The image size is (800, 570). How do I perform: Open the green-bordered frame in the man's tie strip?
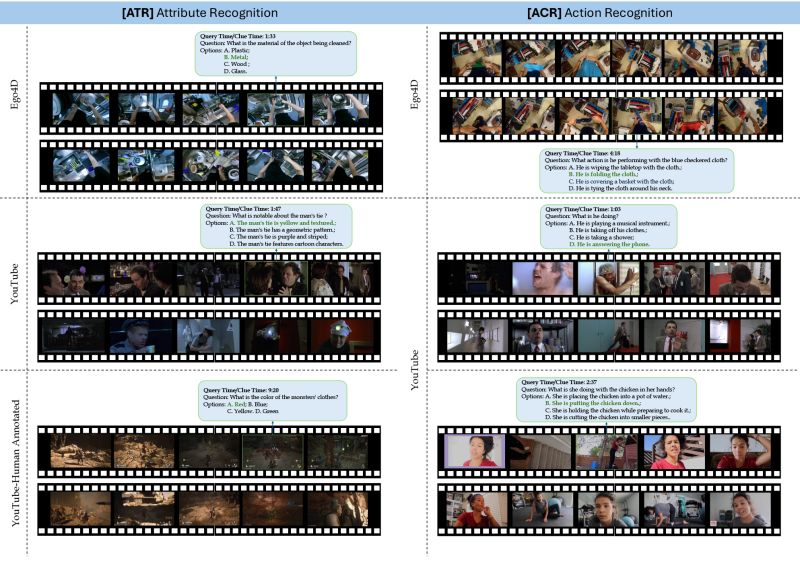pos(276,279)
